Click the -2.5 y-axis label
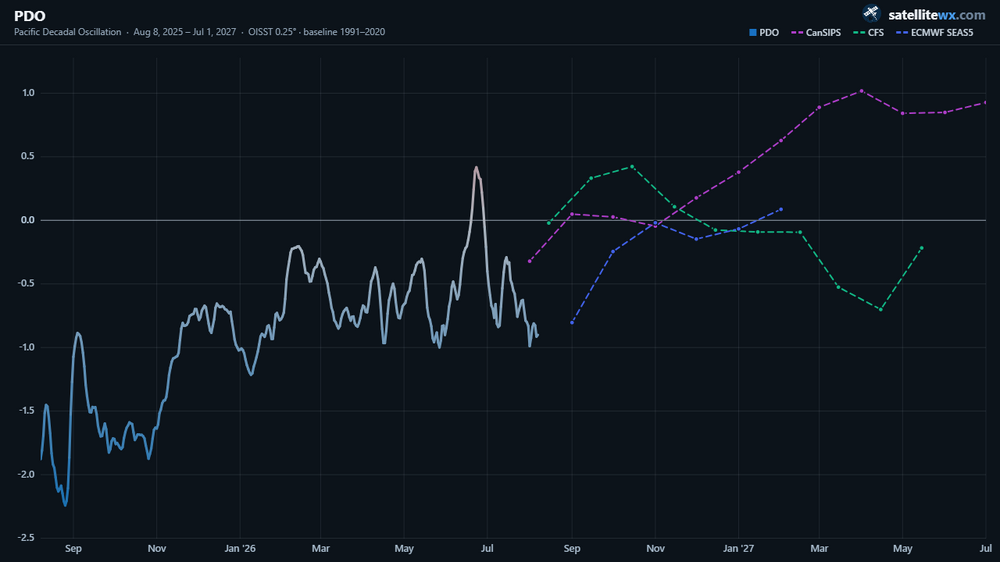 coord(26,538)
